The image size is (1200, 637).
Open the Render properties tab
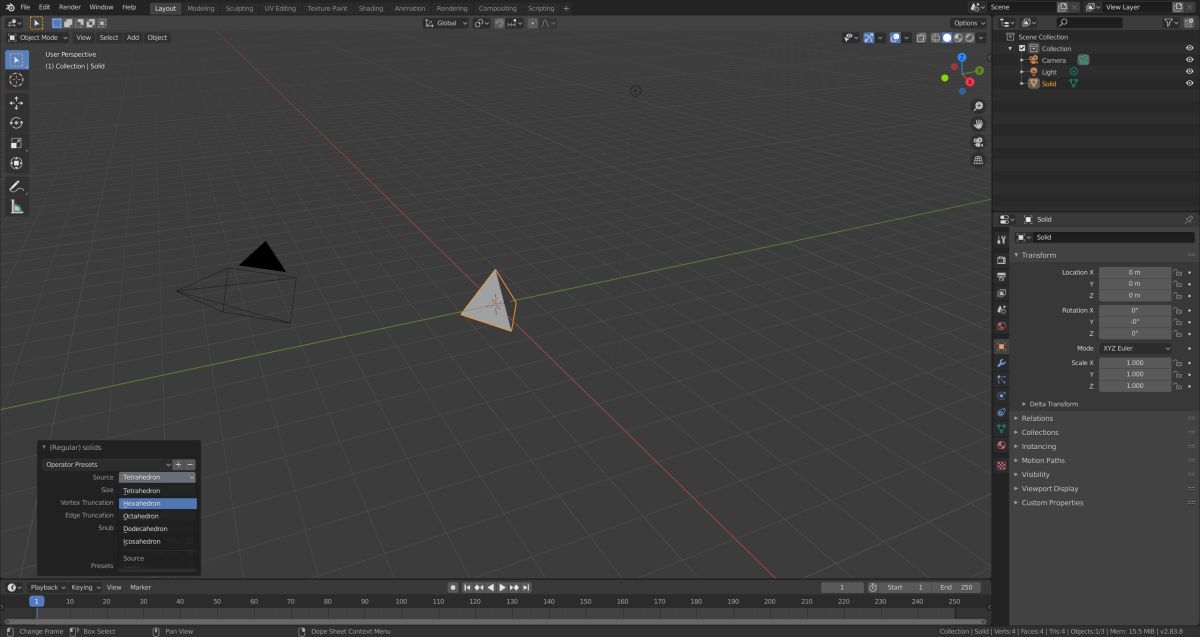point(1001,260)
